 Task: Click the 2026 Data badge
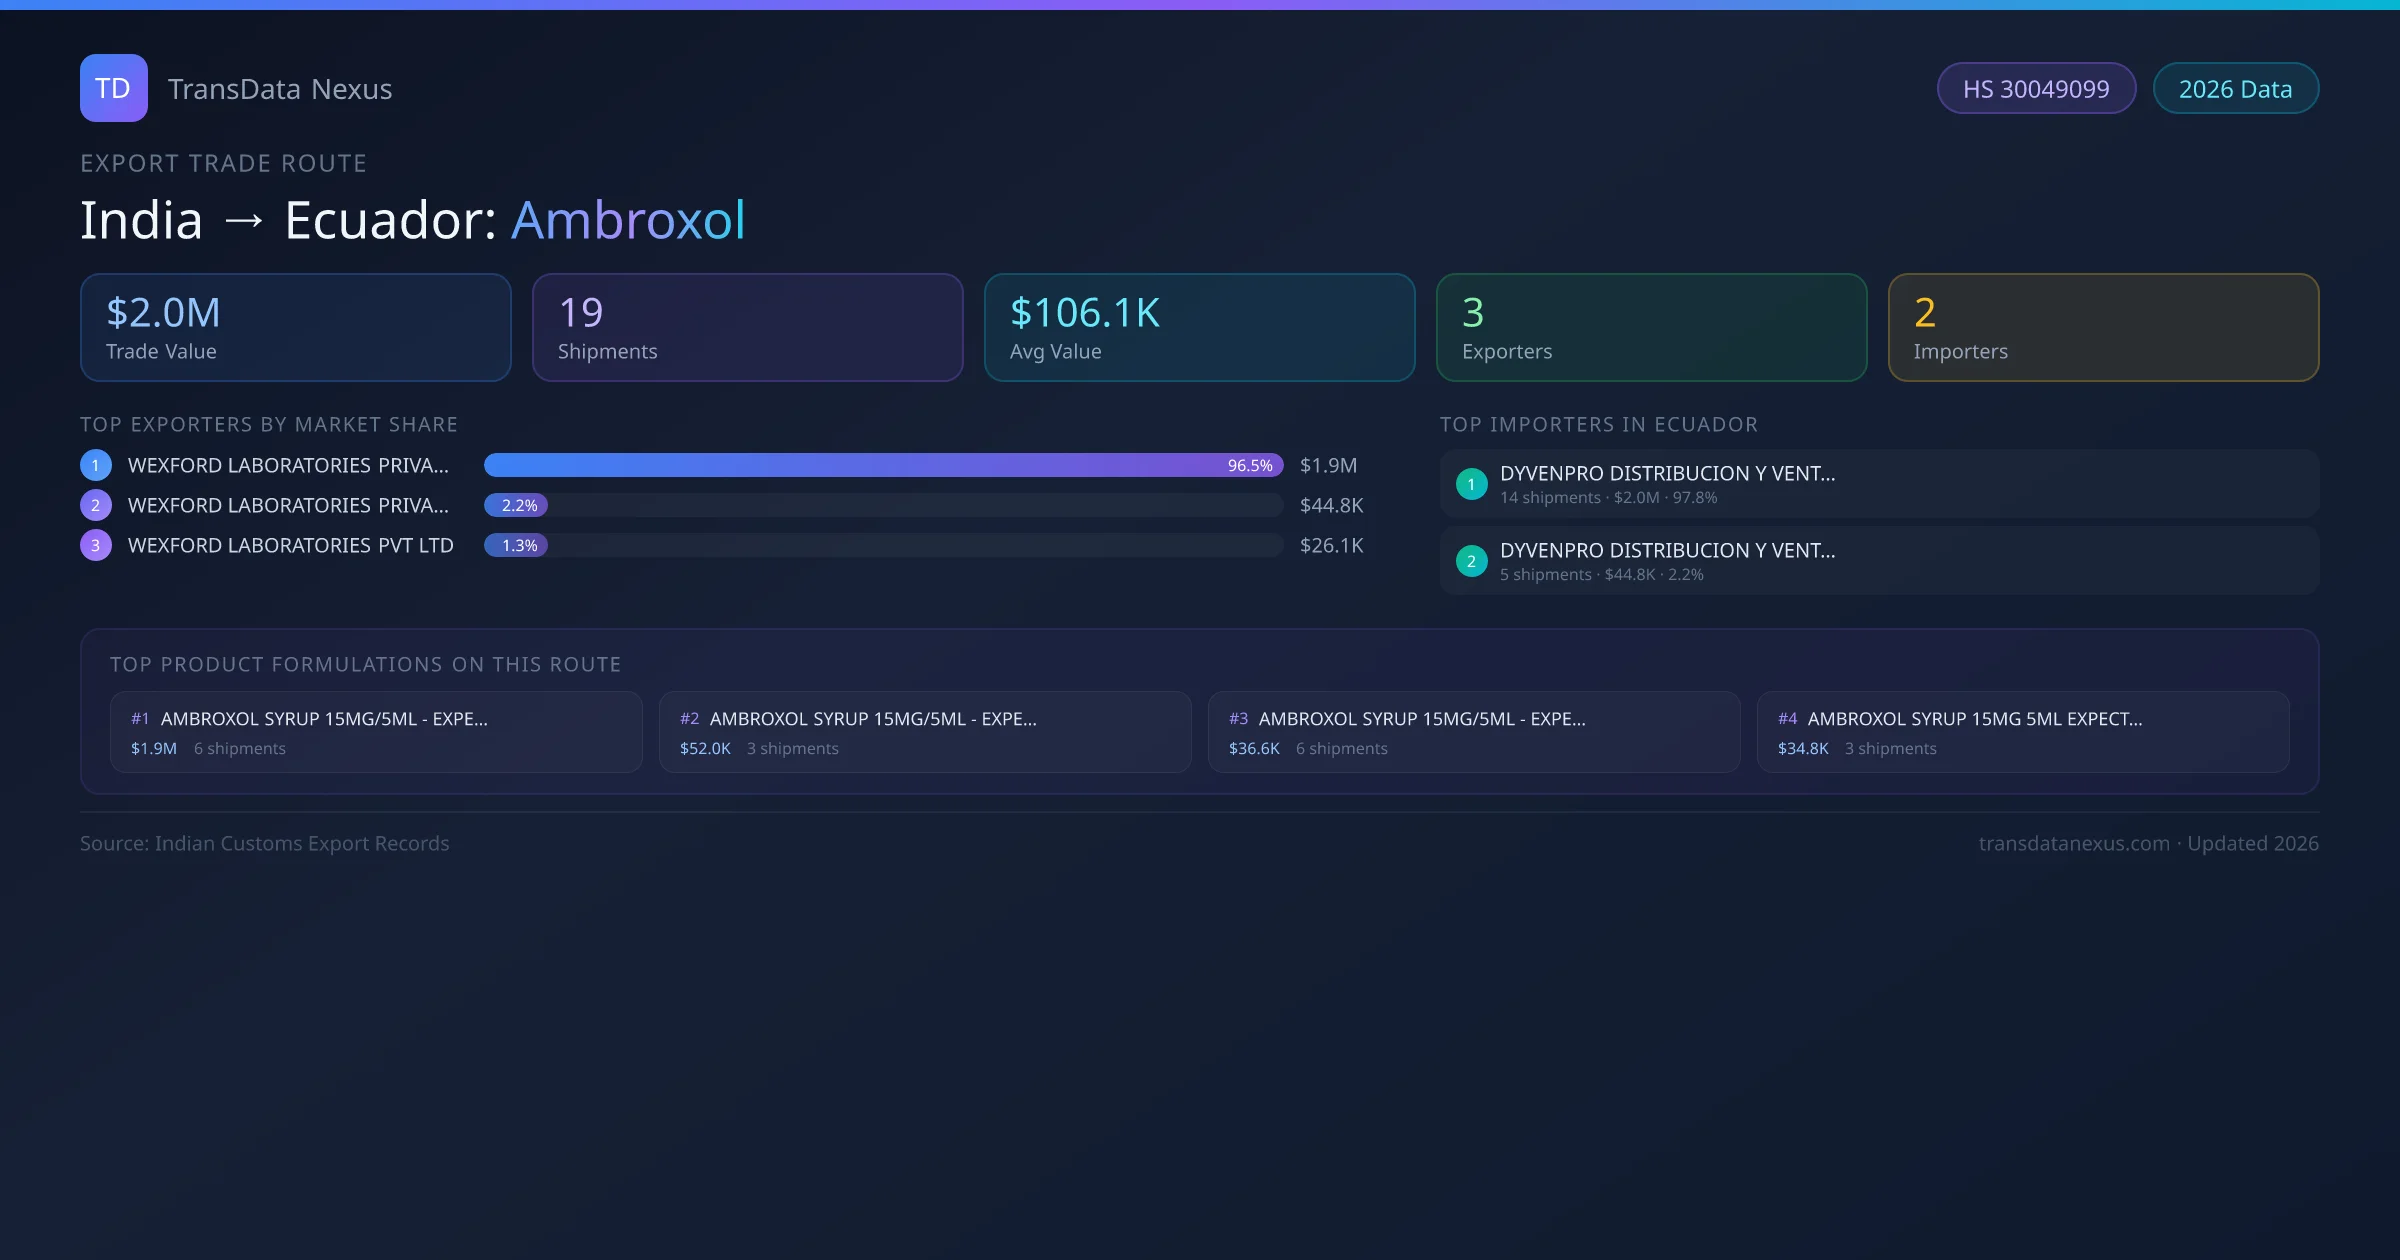point(2235,89)
